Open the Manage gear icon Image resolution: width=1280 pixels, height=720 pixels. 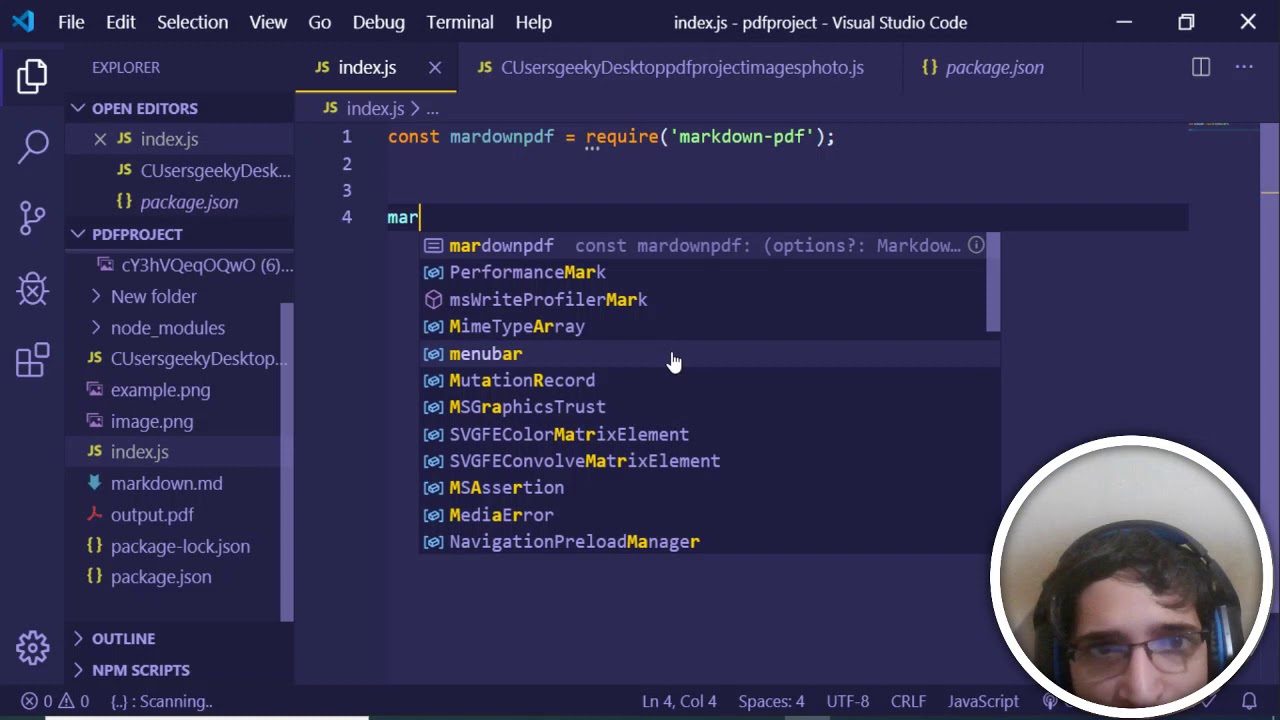click(x=32, y=647)
